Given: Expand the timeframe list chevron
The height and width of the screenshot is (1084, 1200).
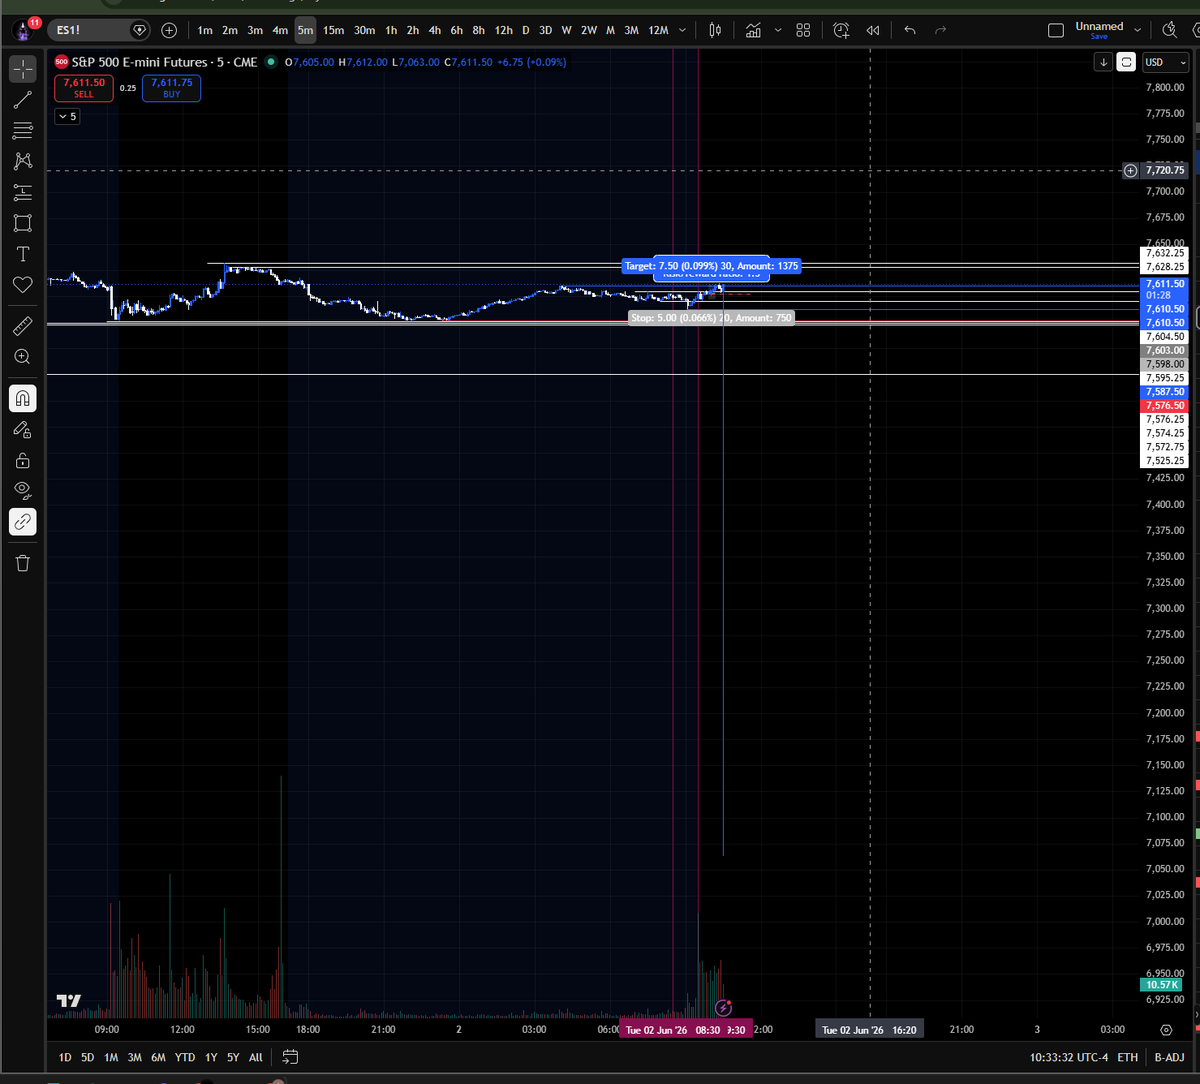Looking at the screenshot, I should click(x=682, y=30).
